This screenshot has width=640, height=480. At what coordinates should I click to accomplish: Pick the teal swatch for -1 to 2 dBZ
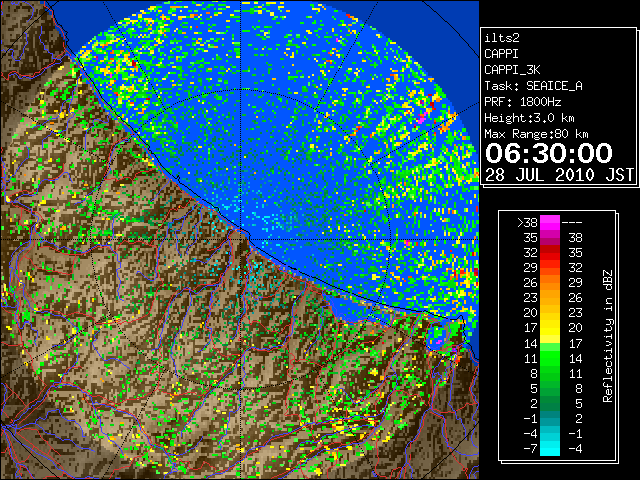click(550, 419)
